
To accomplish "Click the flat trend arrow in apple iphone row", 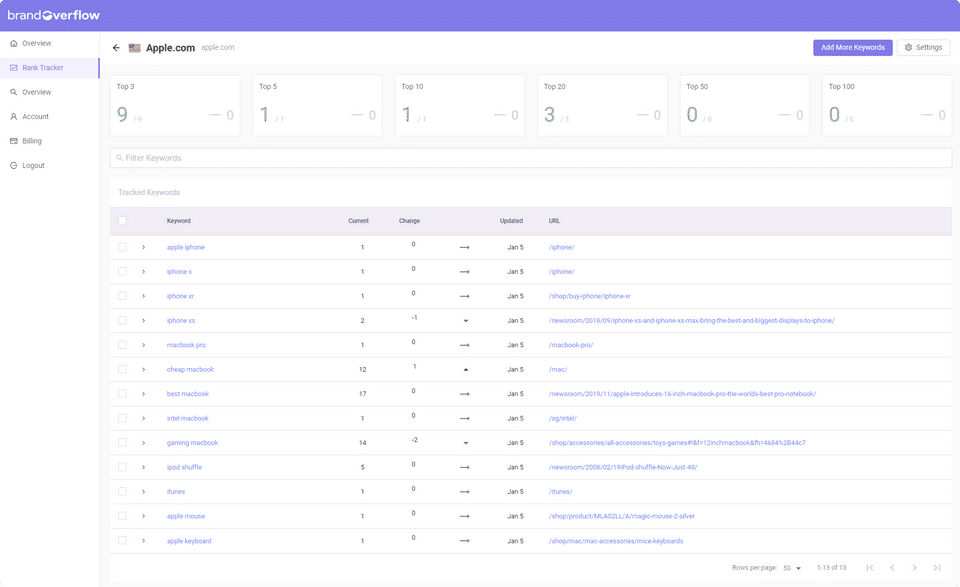I will point(465,247).
